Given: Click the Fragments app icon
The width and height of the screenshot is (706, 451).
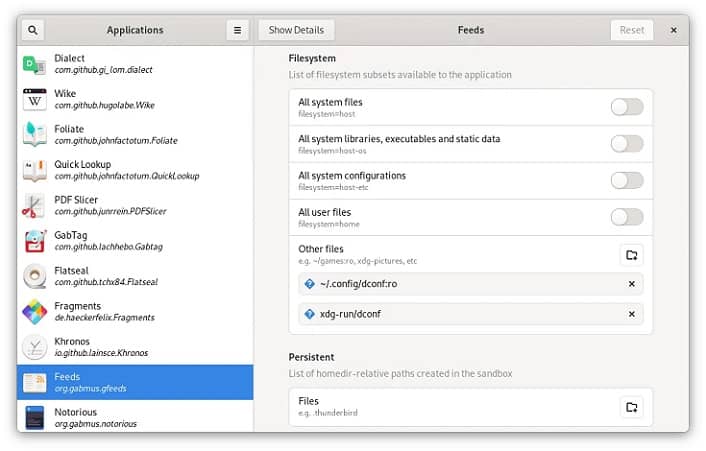Looking at the screenshot, I should (x=35, y=312).
